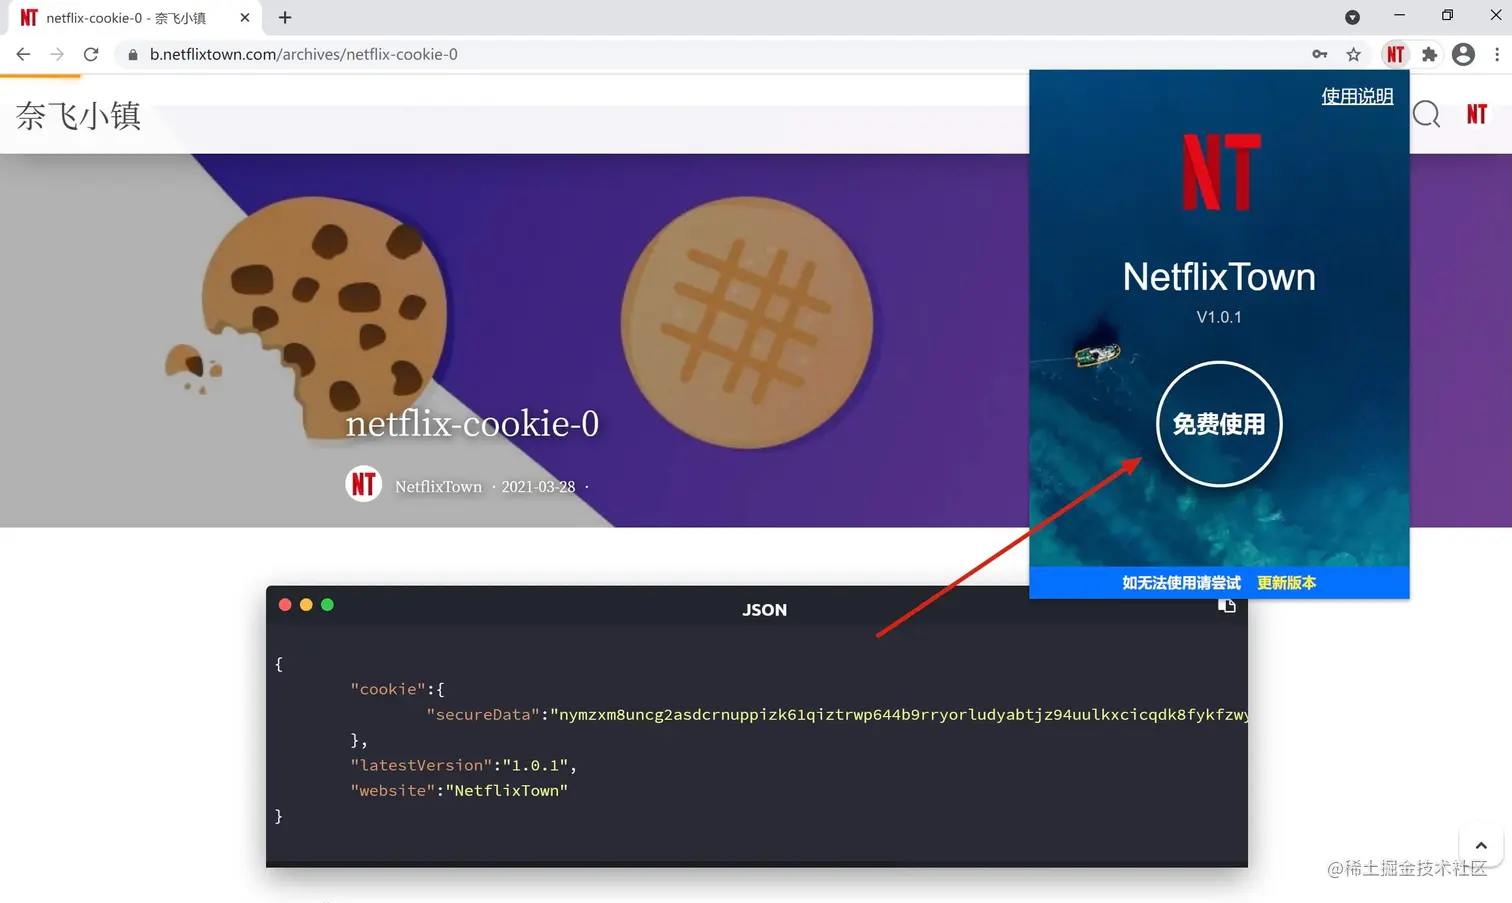Open NetflixTown author avatar

[x=363, y=485]
